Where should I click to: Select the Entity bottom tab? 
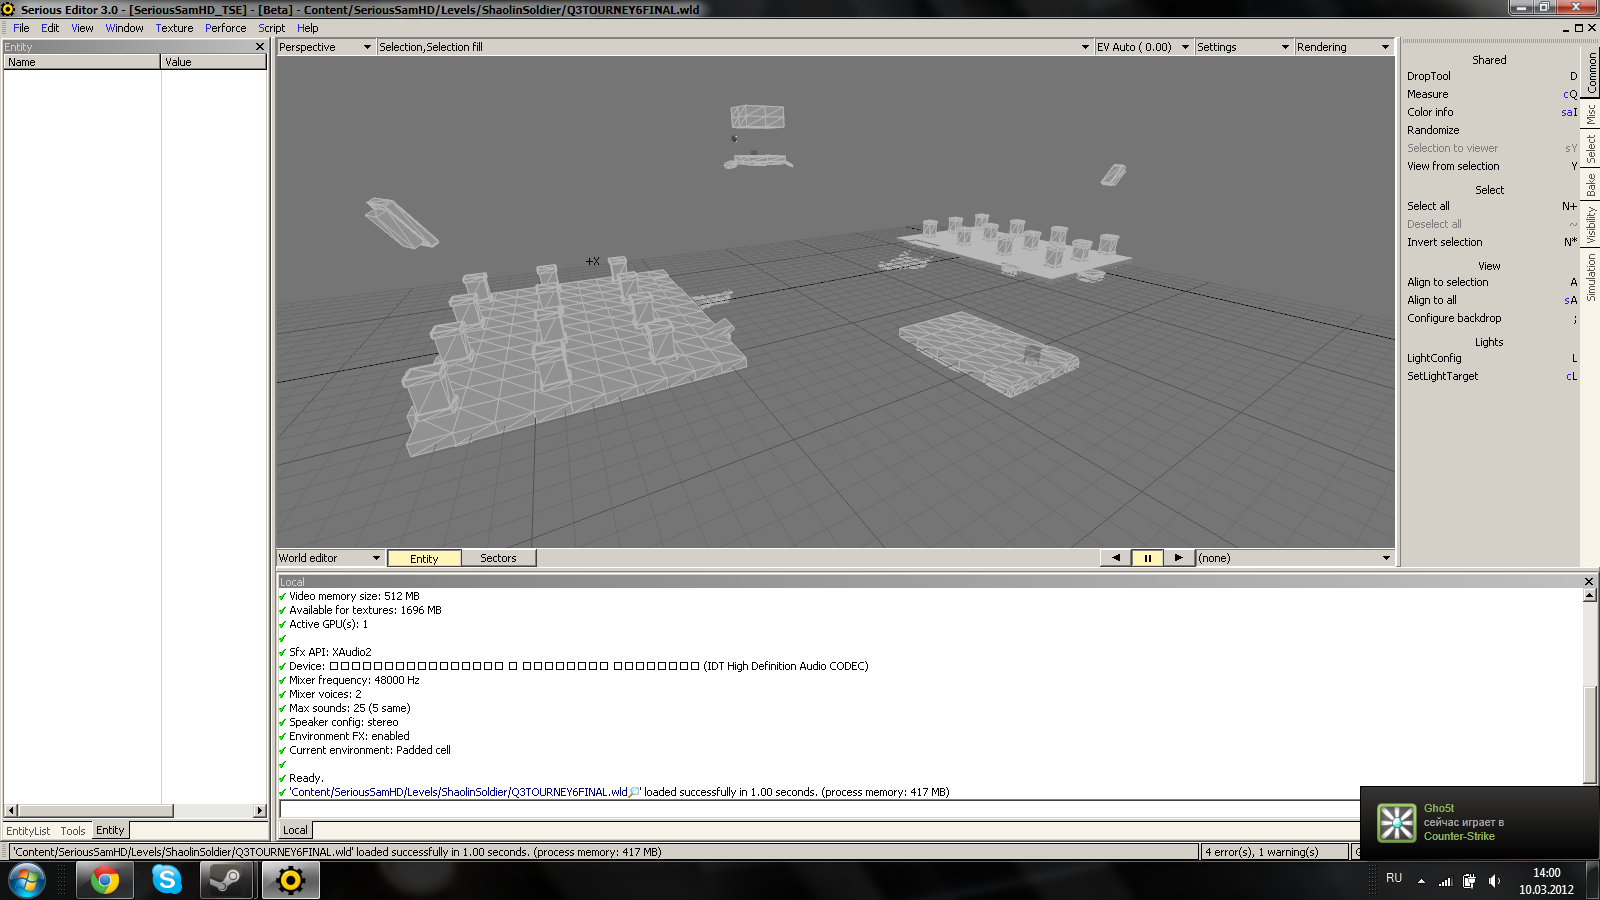click(110, 830)
